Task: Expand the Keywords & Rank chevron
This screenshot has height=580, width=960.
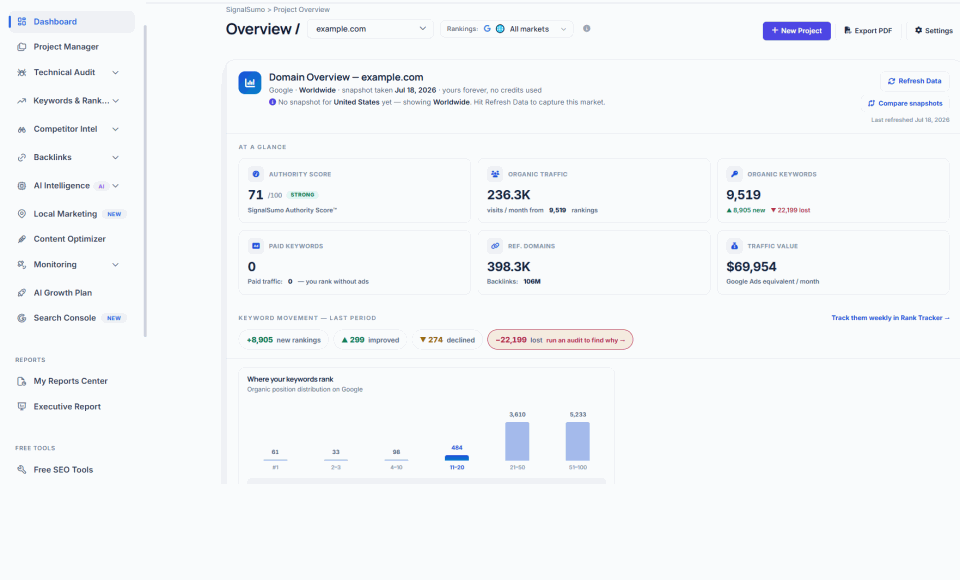Action: pyautogui.click(x=115, y=100)
